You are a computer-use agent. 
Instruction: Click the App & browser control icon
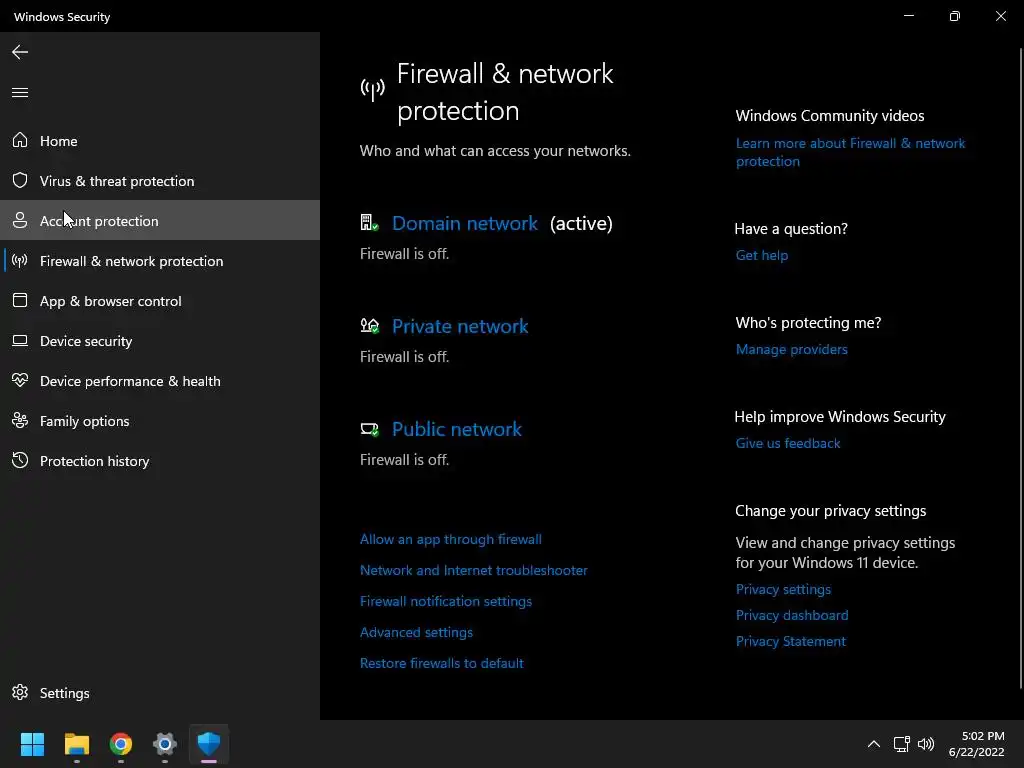20,301
